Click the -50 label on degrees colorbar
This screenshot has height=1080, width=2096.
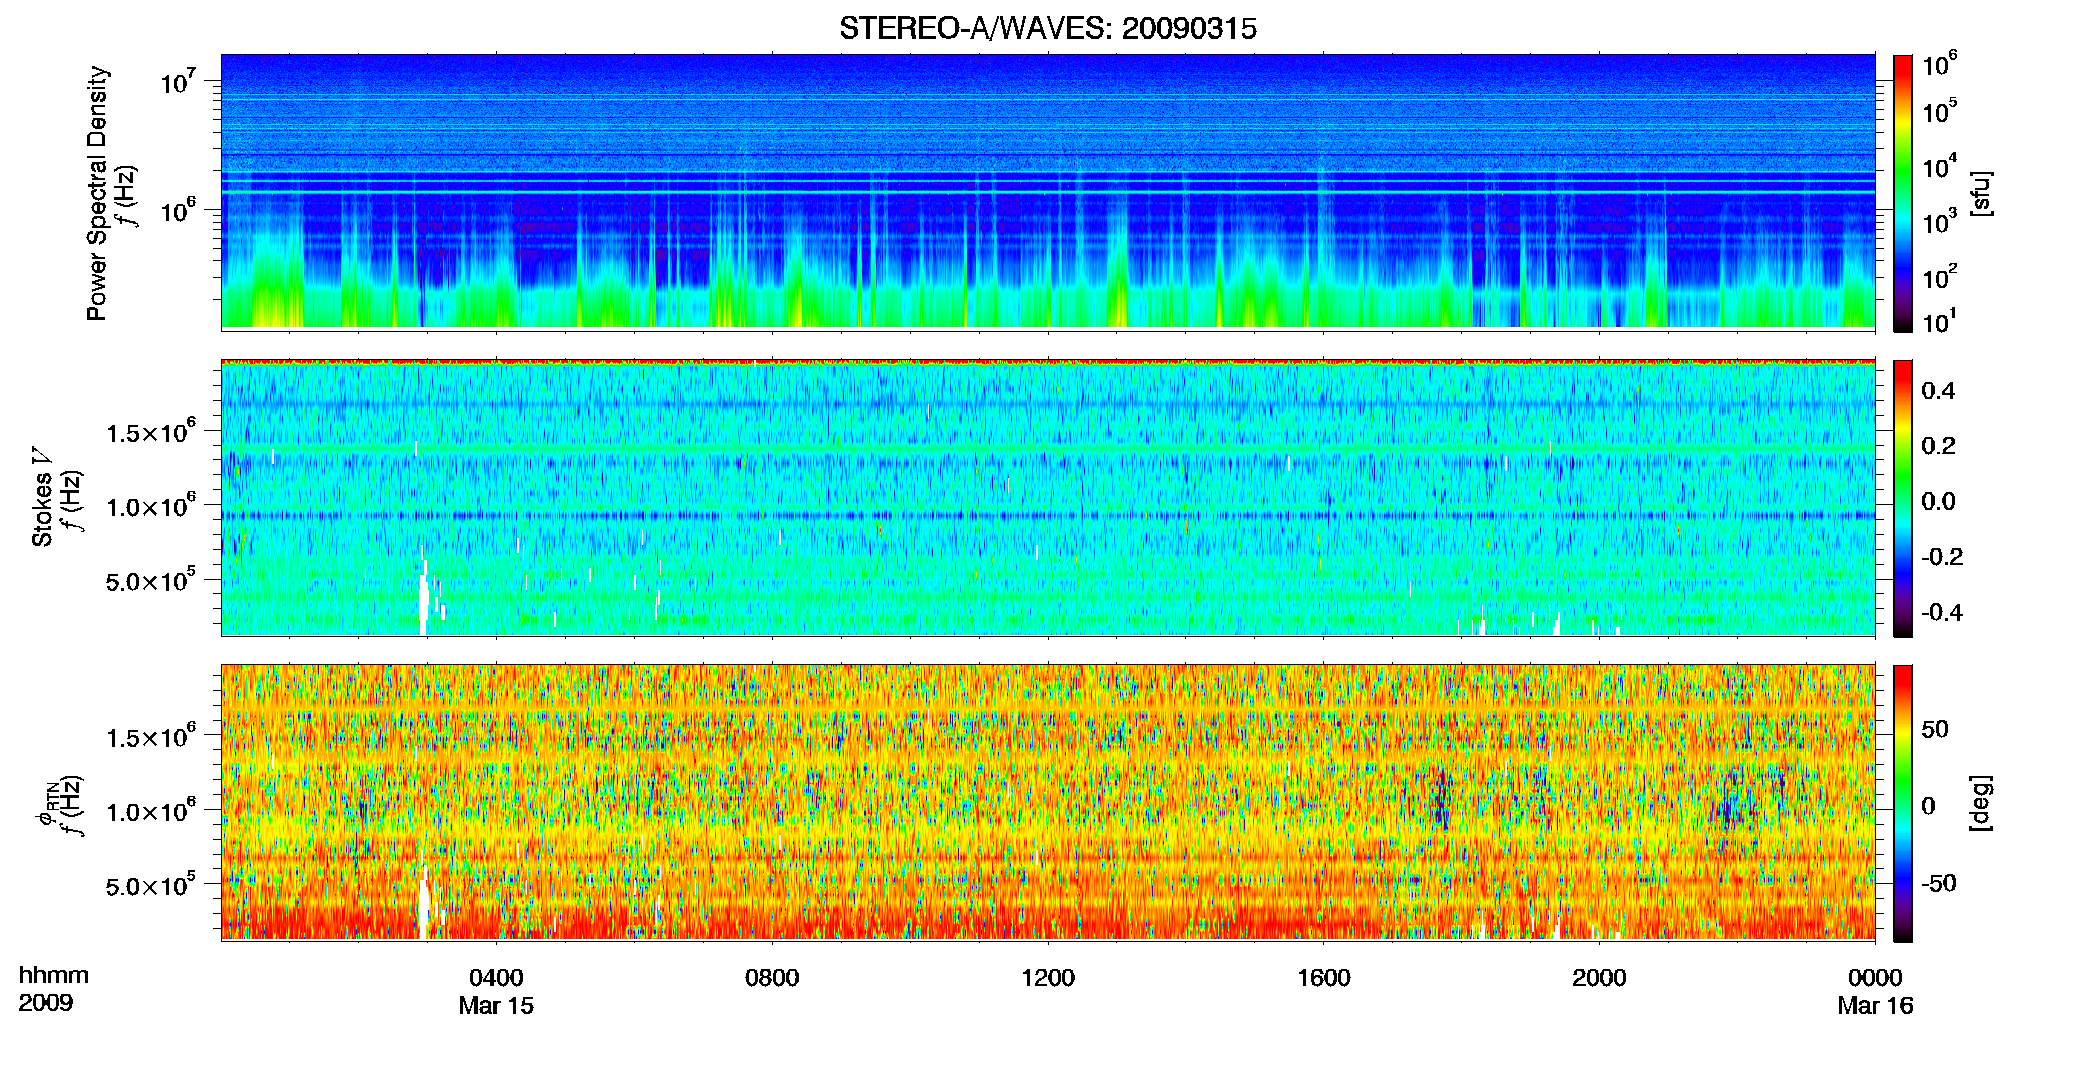1939,883
